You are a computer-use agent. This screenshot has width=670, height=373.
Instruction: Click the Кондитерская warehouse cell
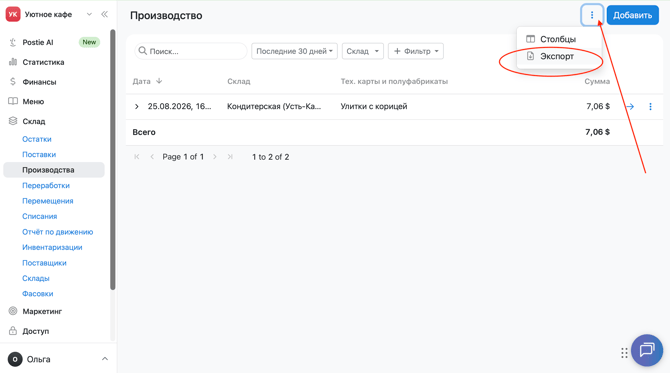pos(274,106)
